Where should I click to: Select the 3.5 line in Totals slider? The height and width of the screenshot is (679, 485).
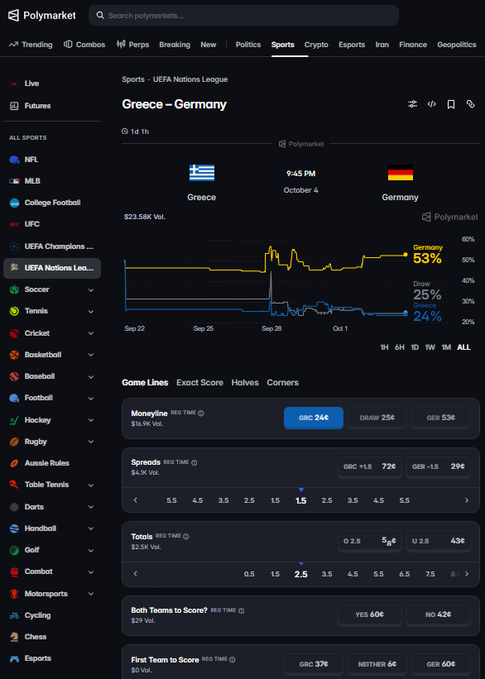pos(327,574)
